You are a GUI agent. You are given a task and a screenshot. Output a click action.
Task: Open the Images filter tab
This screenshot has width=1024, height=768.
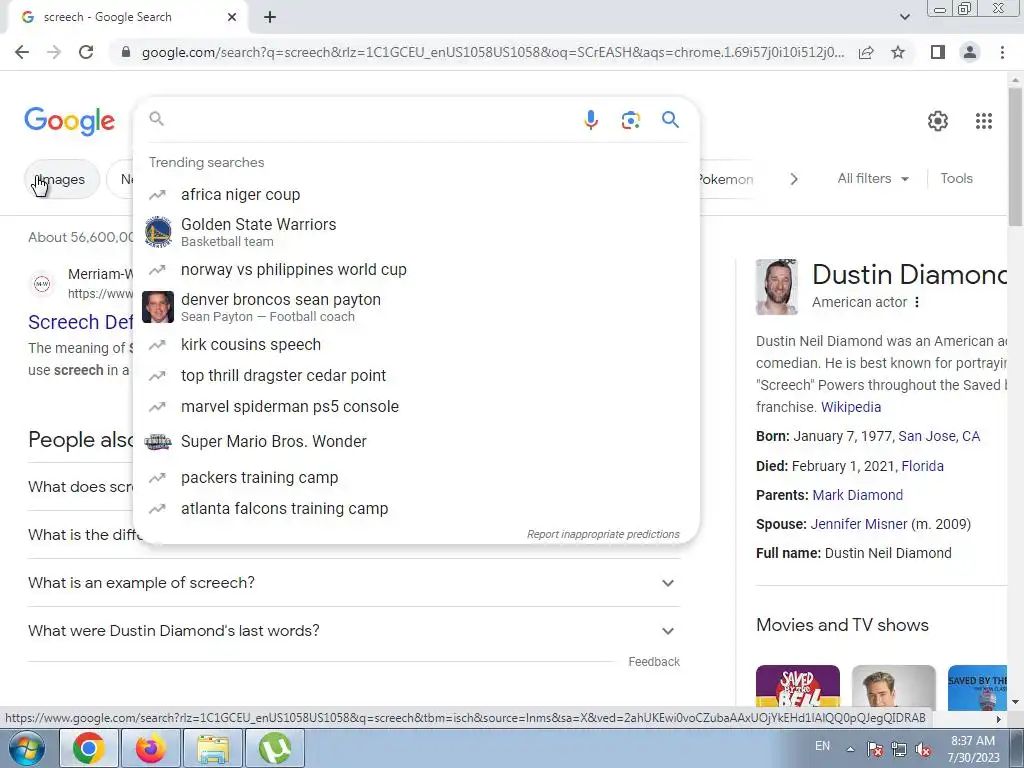(x=62, y=179)
